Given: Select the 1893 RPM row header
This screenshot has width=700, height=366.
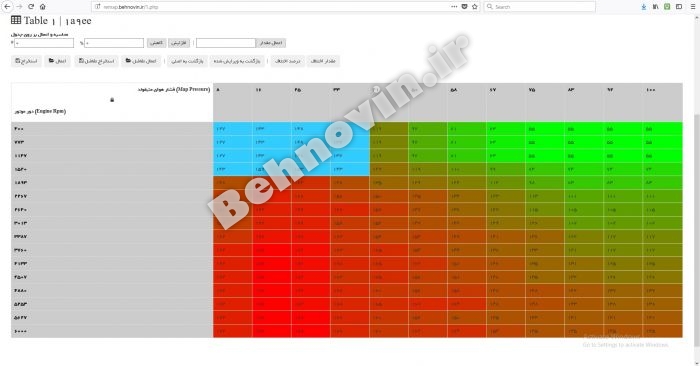Looking at the screenshot, I should point(112,183).
